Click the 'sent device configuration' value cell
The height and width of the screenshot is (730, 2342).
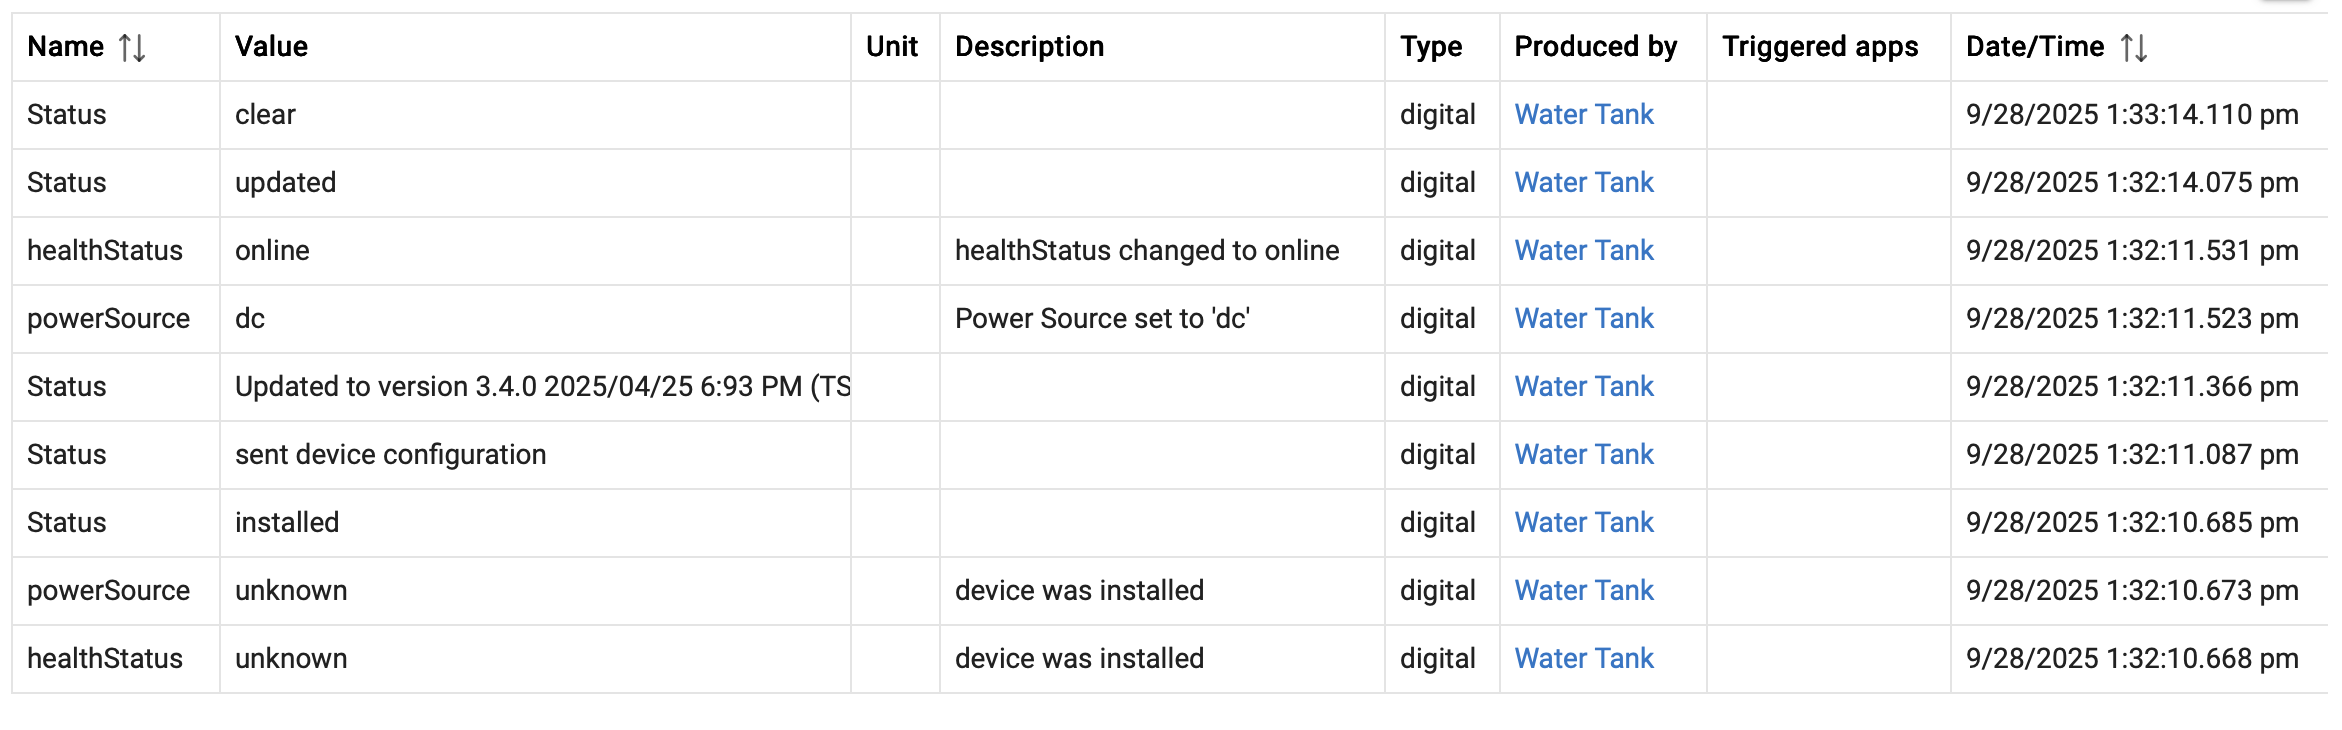[x=390, y=455]
